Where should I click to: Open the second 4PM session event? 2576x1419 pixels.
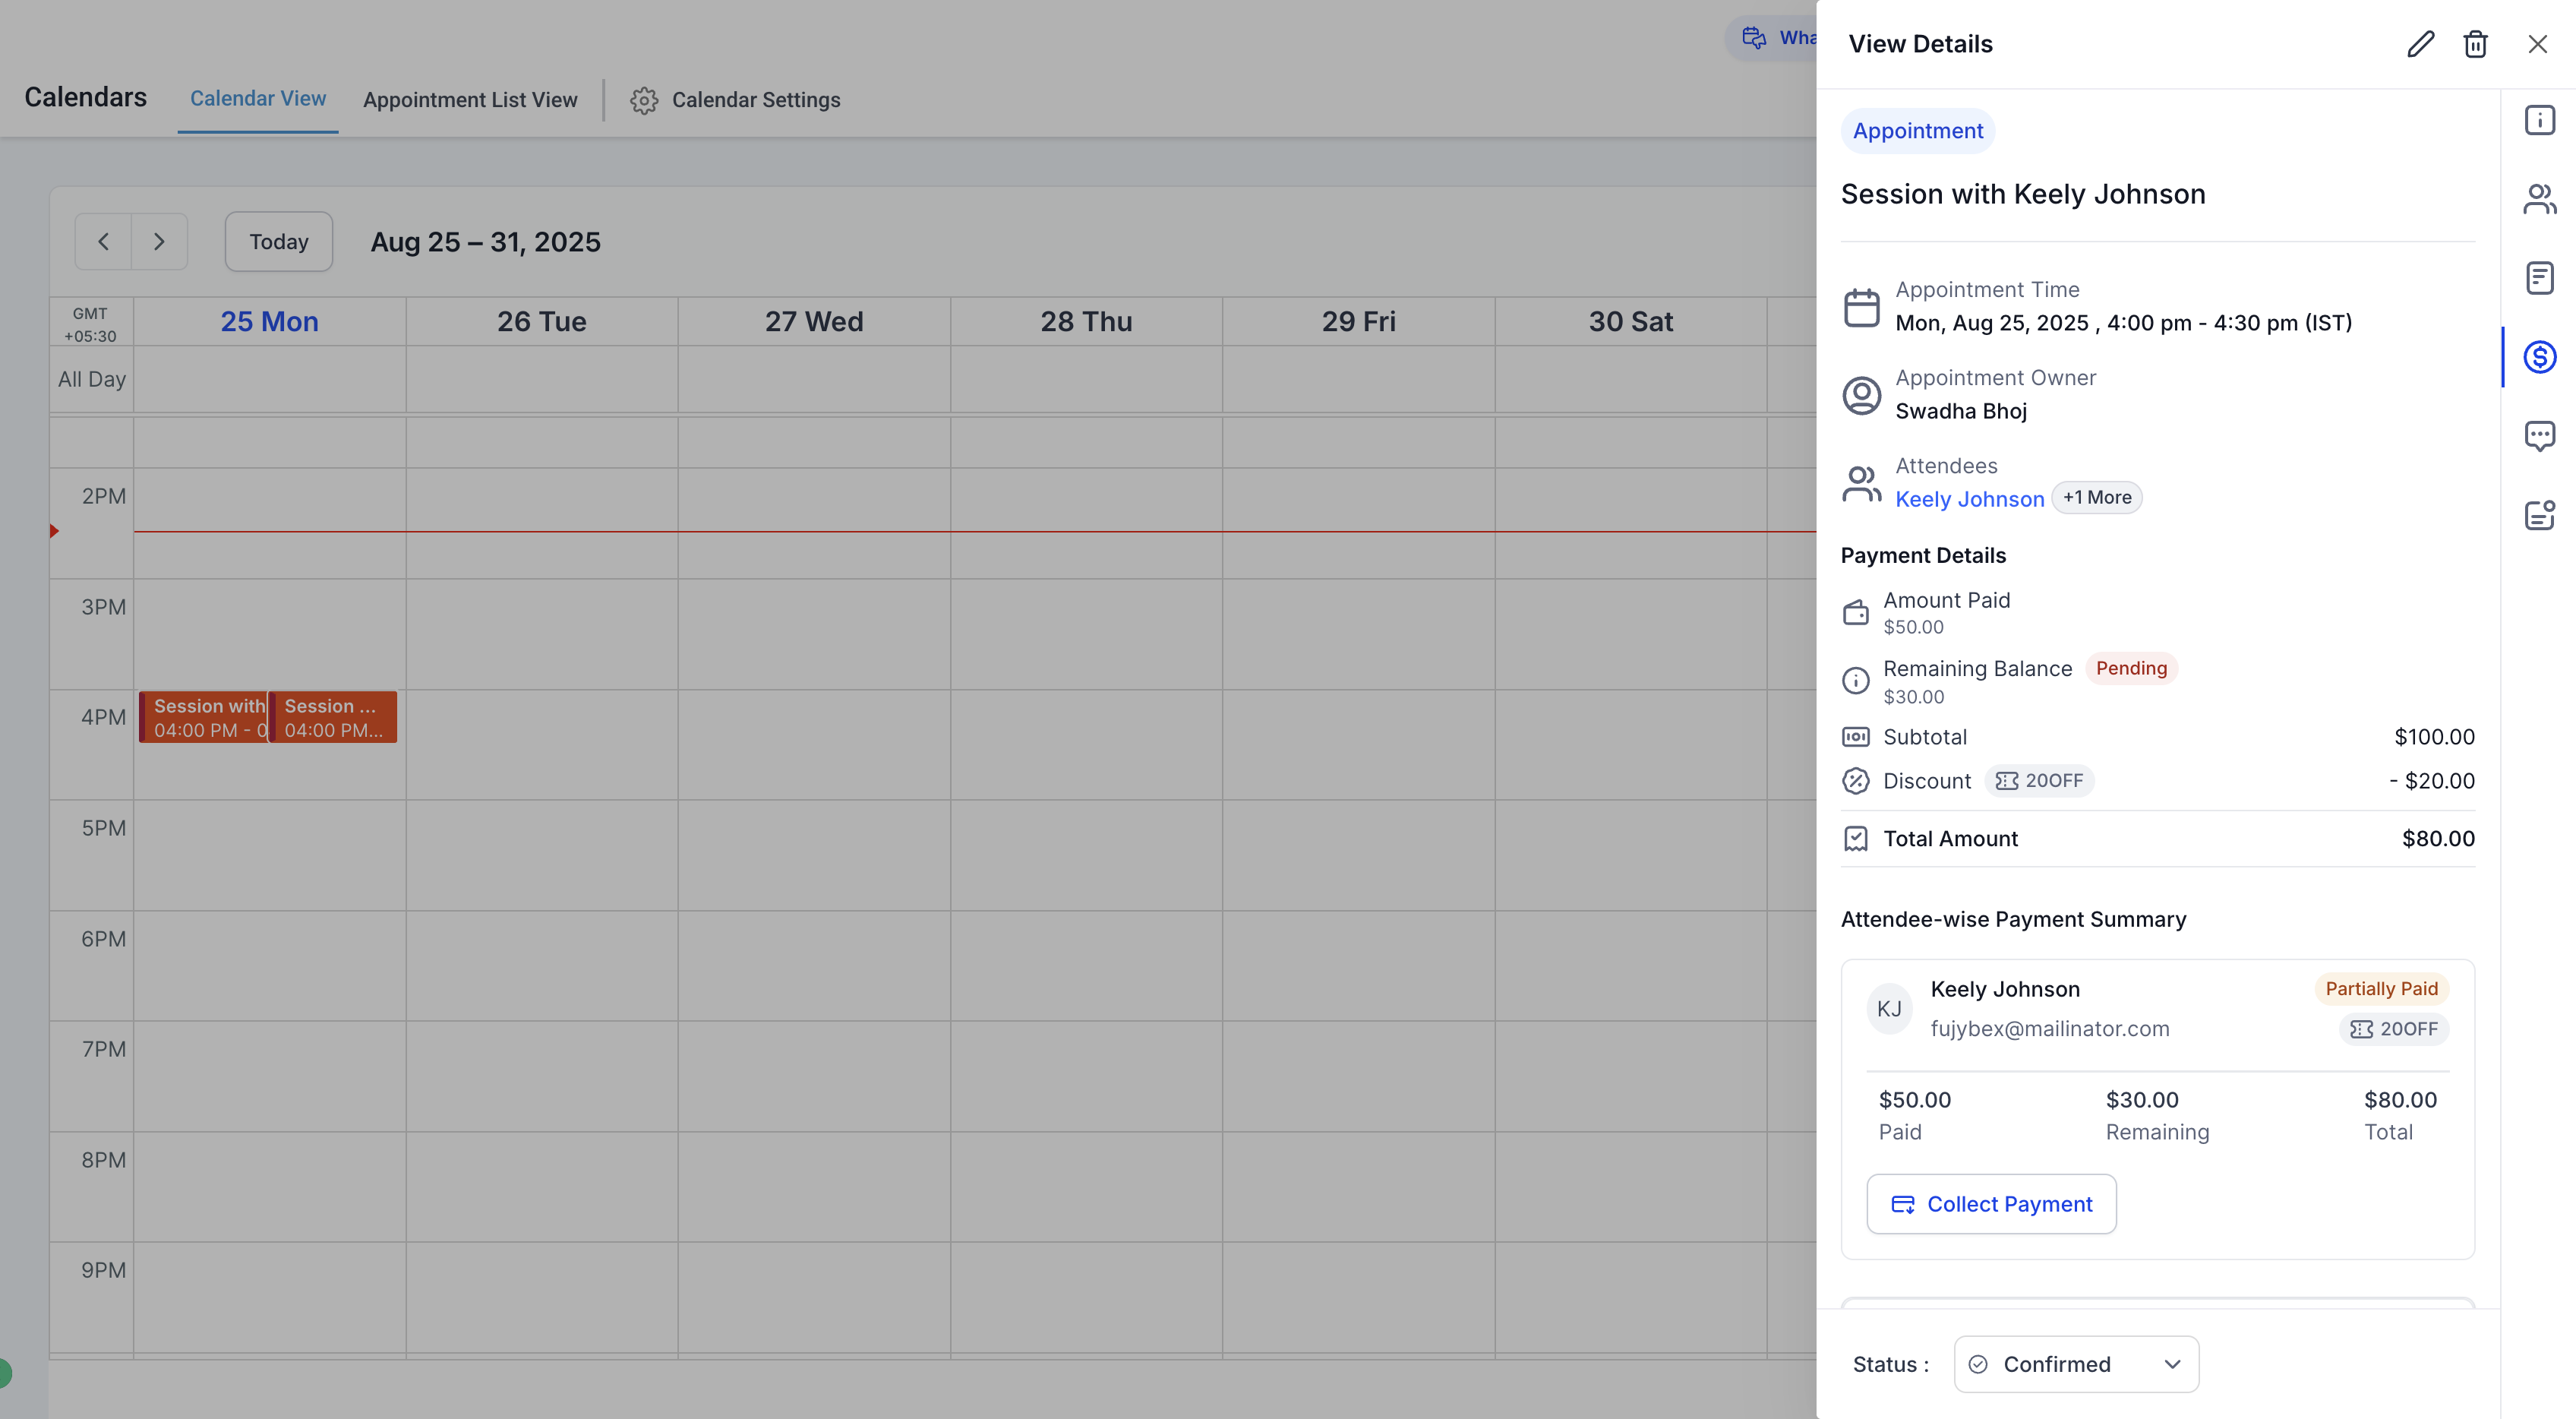click(x=333, y=717)
